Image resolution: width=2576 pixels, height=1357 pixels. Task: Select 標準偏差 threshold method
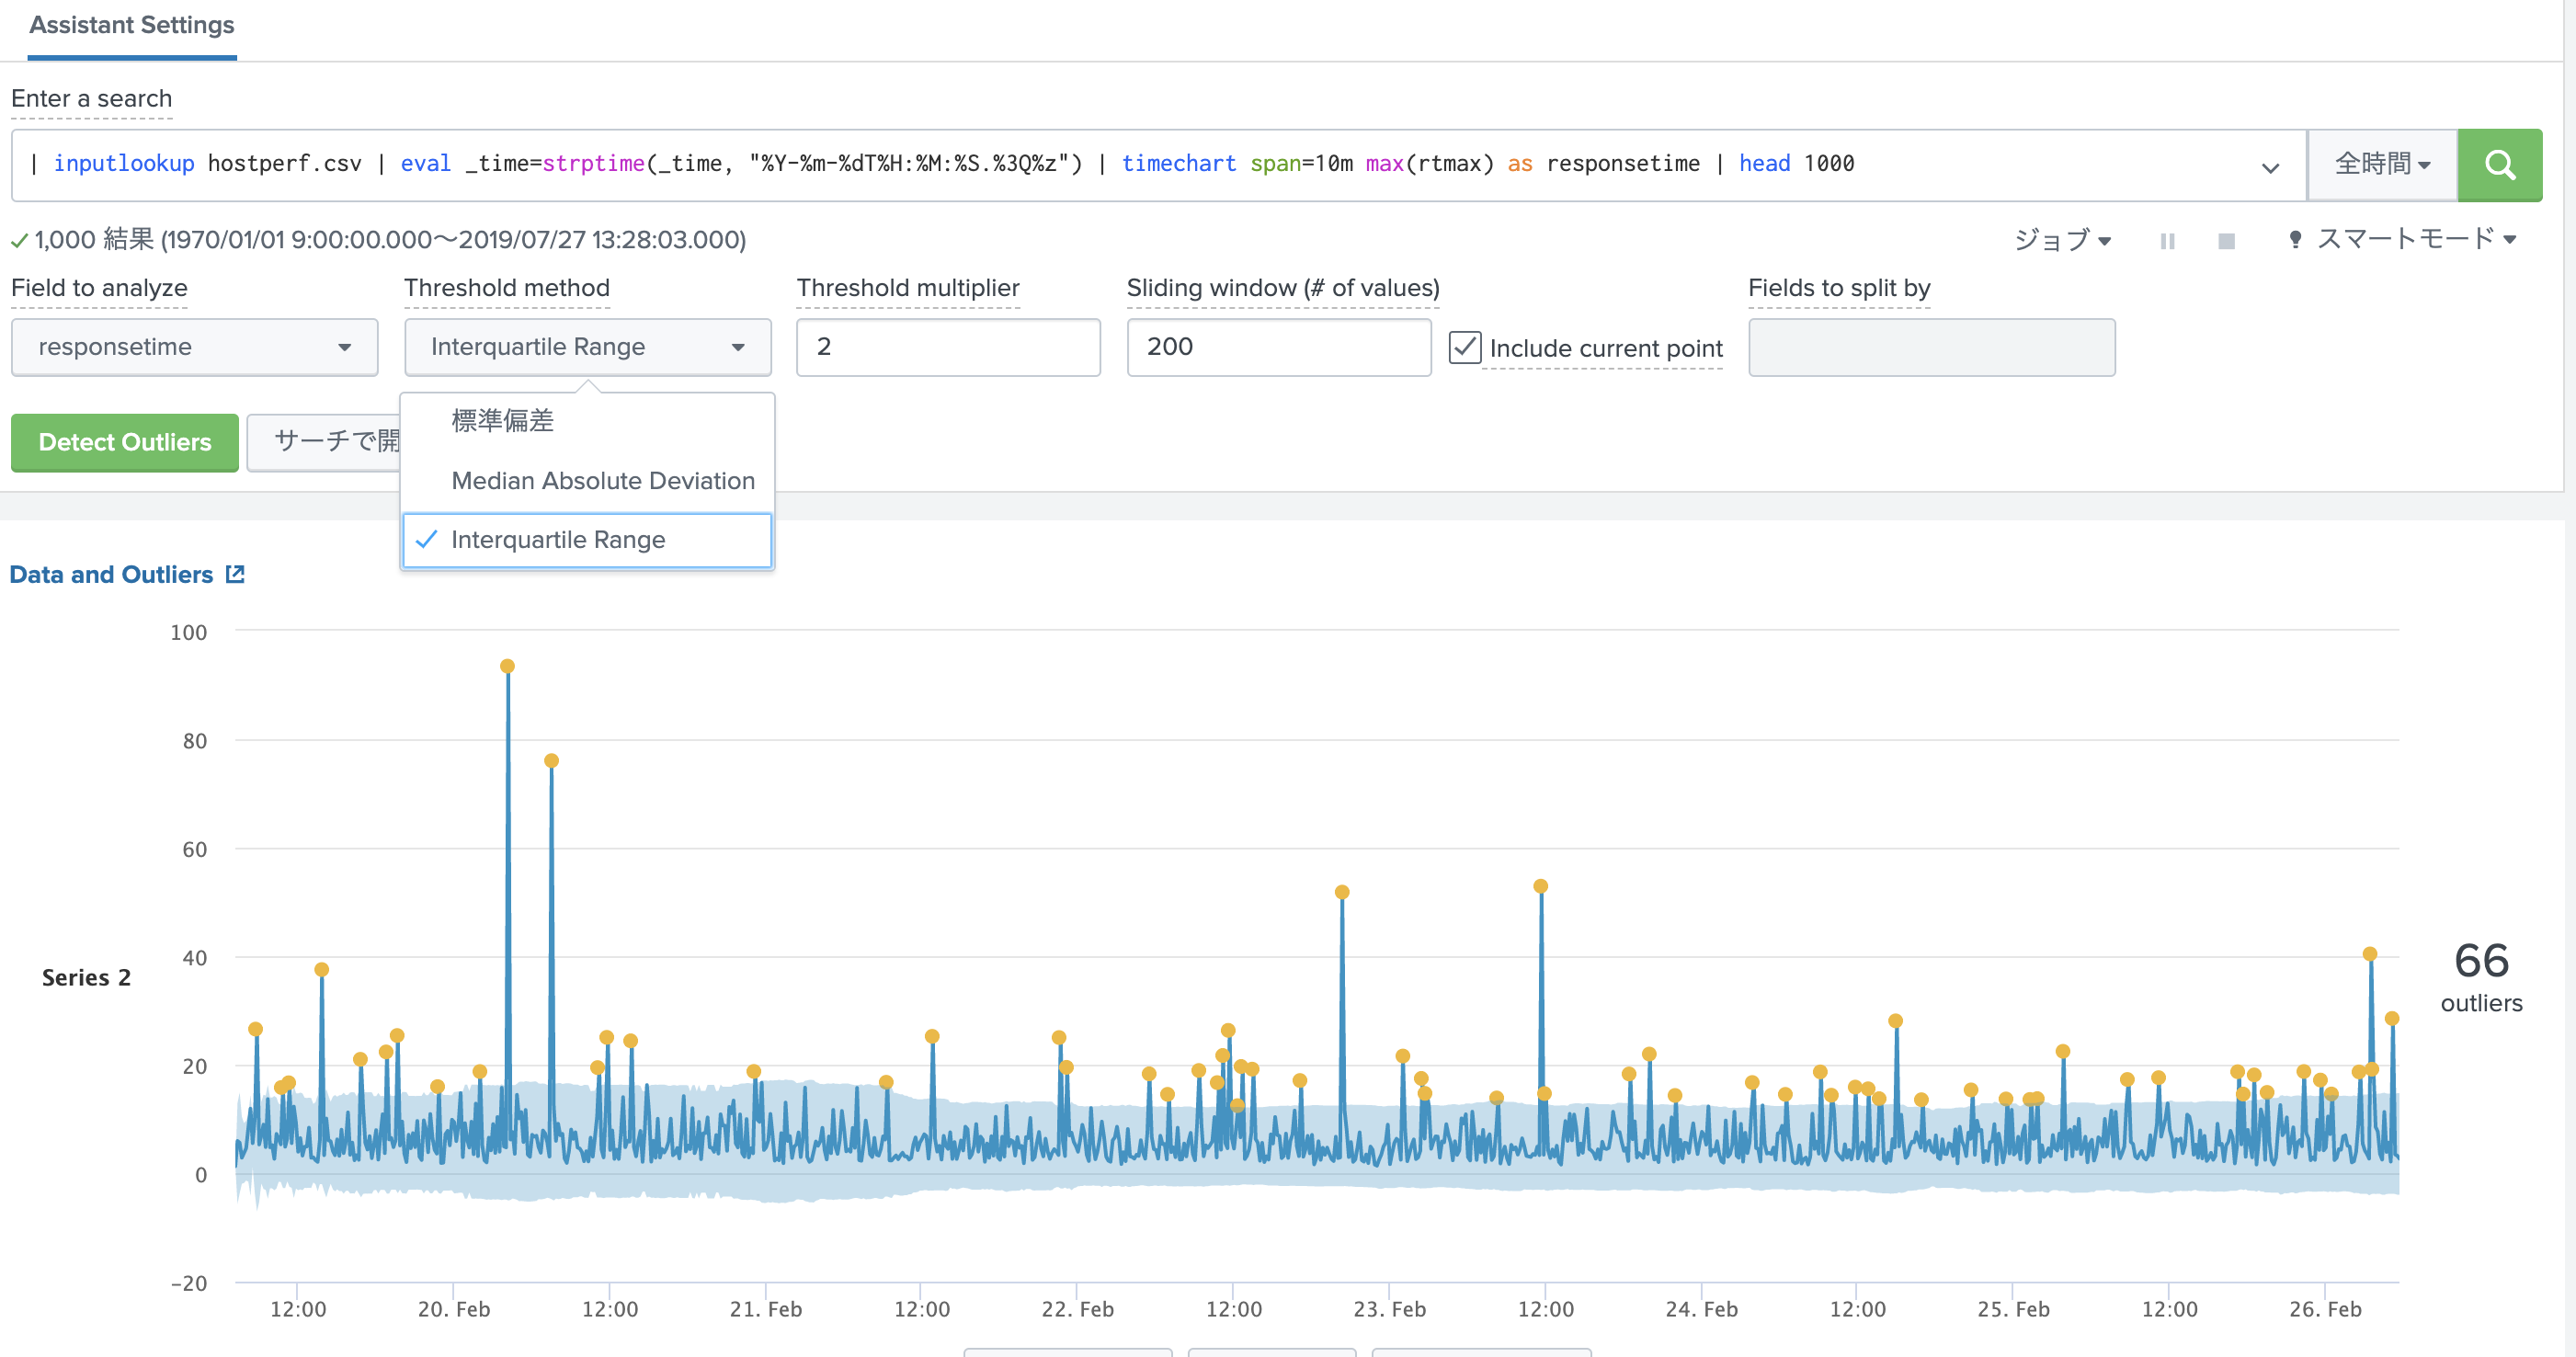(x=502, y=421)
